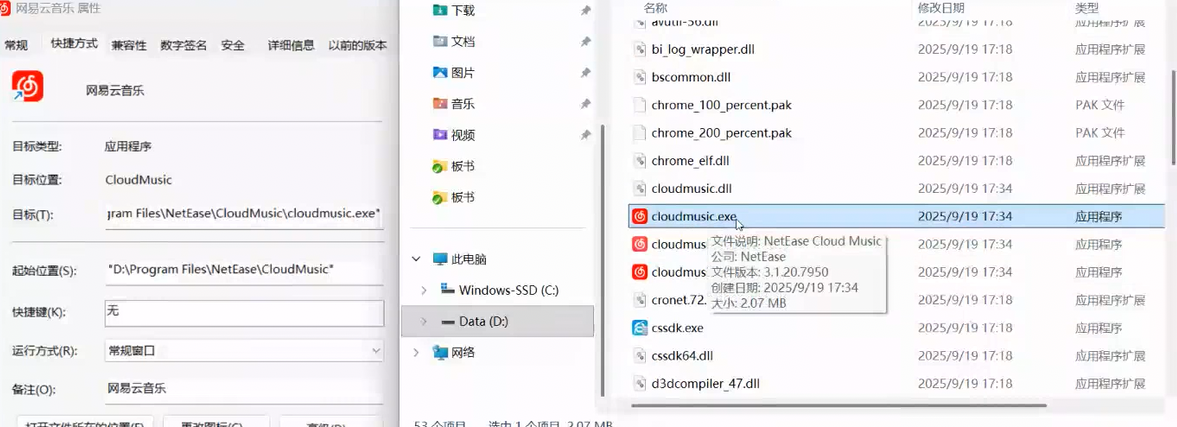The width and height of the screenshot is (1177, 427).
Task: Click the 文档 folder icon in navigation pane
Action: 441,41
